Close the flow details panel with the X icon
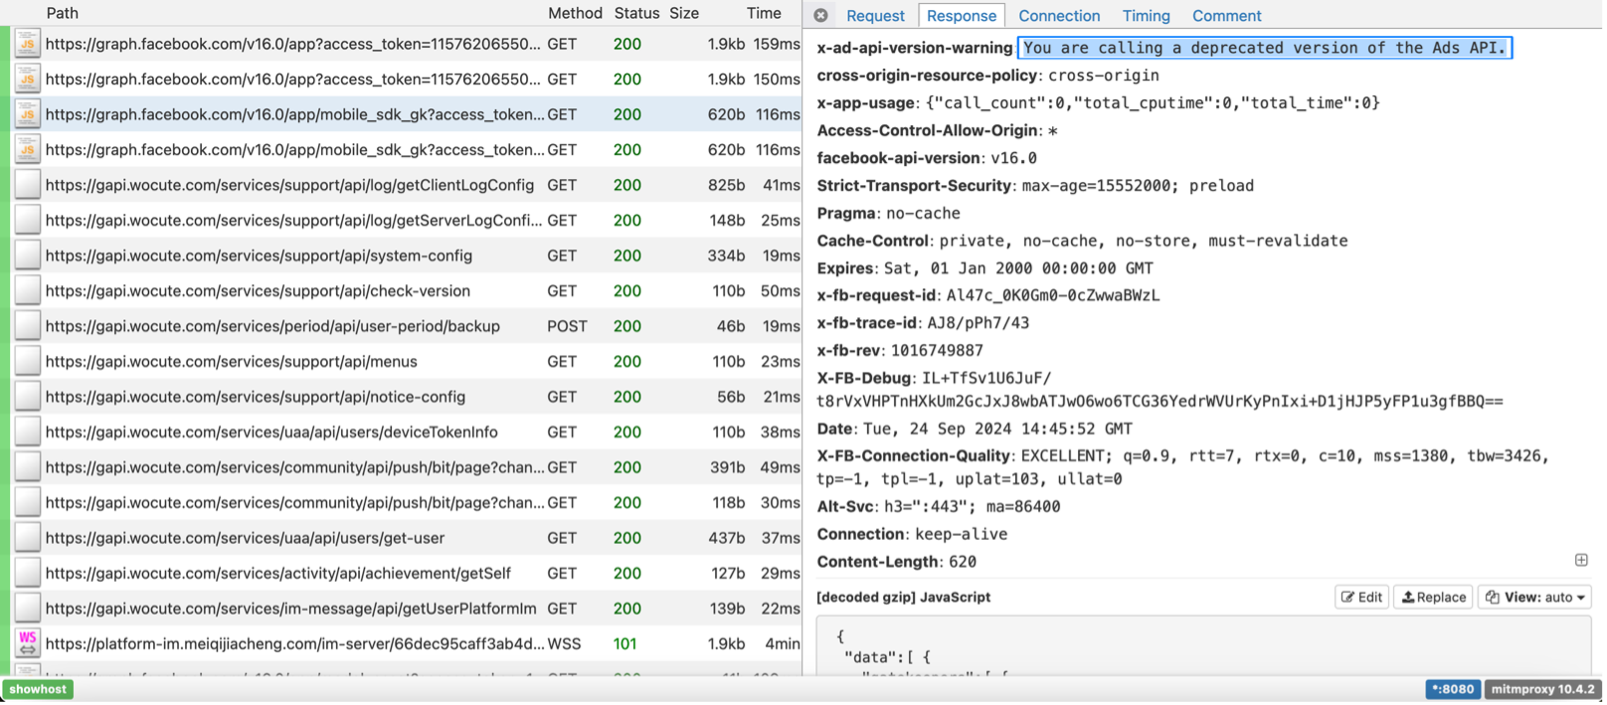Image resolution: width=1607 pixels, height=705 pixels. click(820, 15)
